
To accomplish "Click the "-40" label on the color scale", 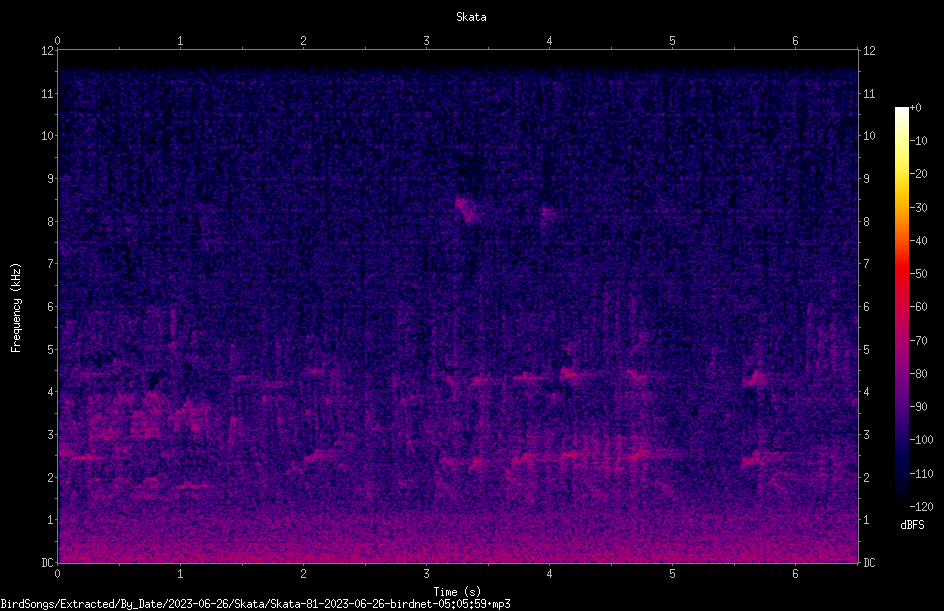I will [x=918, y=241].
